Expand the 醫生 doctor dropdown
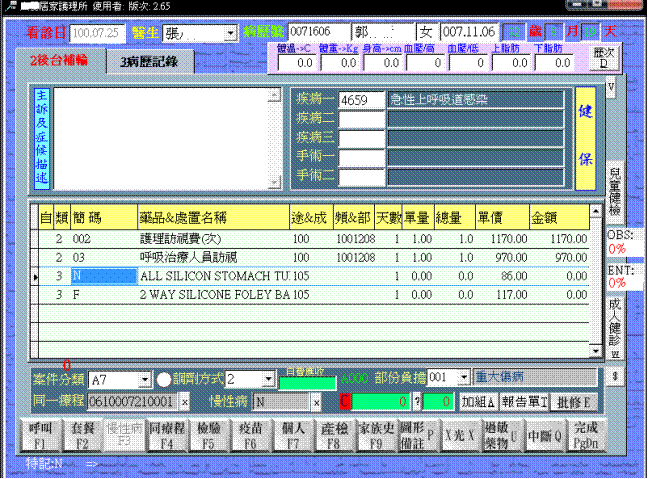The height and width of the screenshot is (479, 648). tap(232, 33)
